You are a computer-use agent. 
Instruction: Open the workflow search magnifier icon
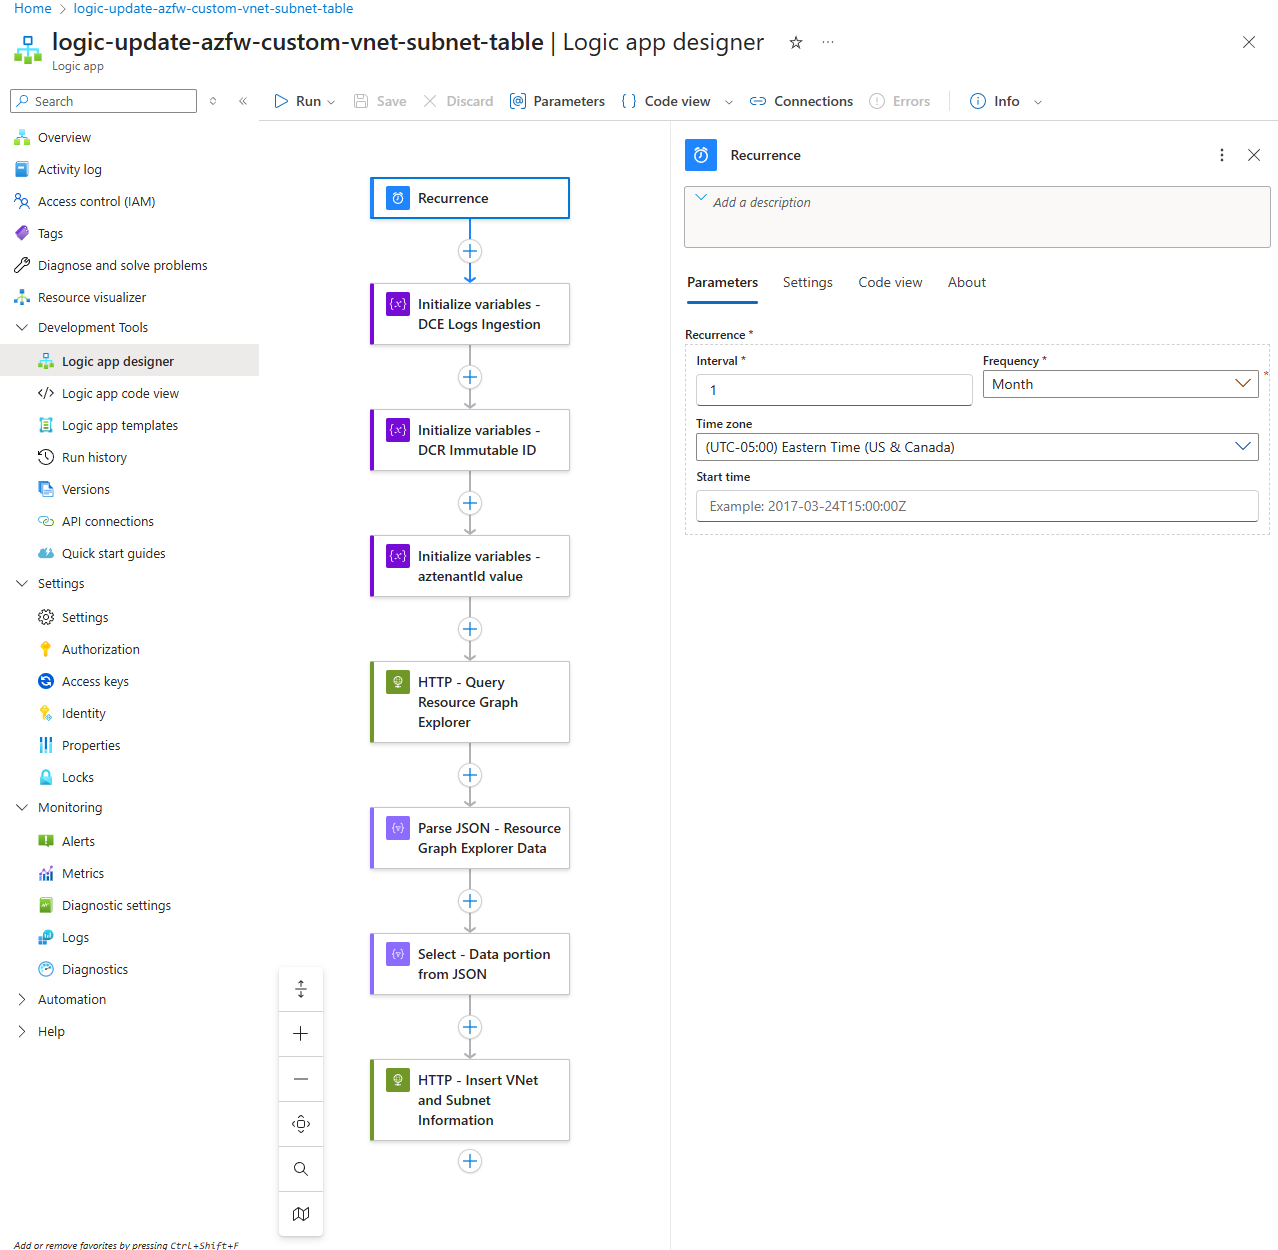click(x=300, y=1169)
